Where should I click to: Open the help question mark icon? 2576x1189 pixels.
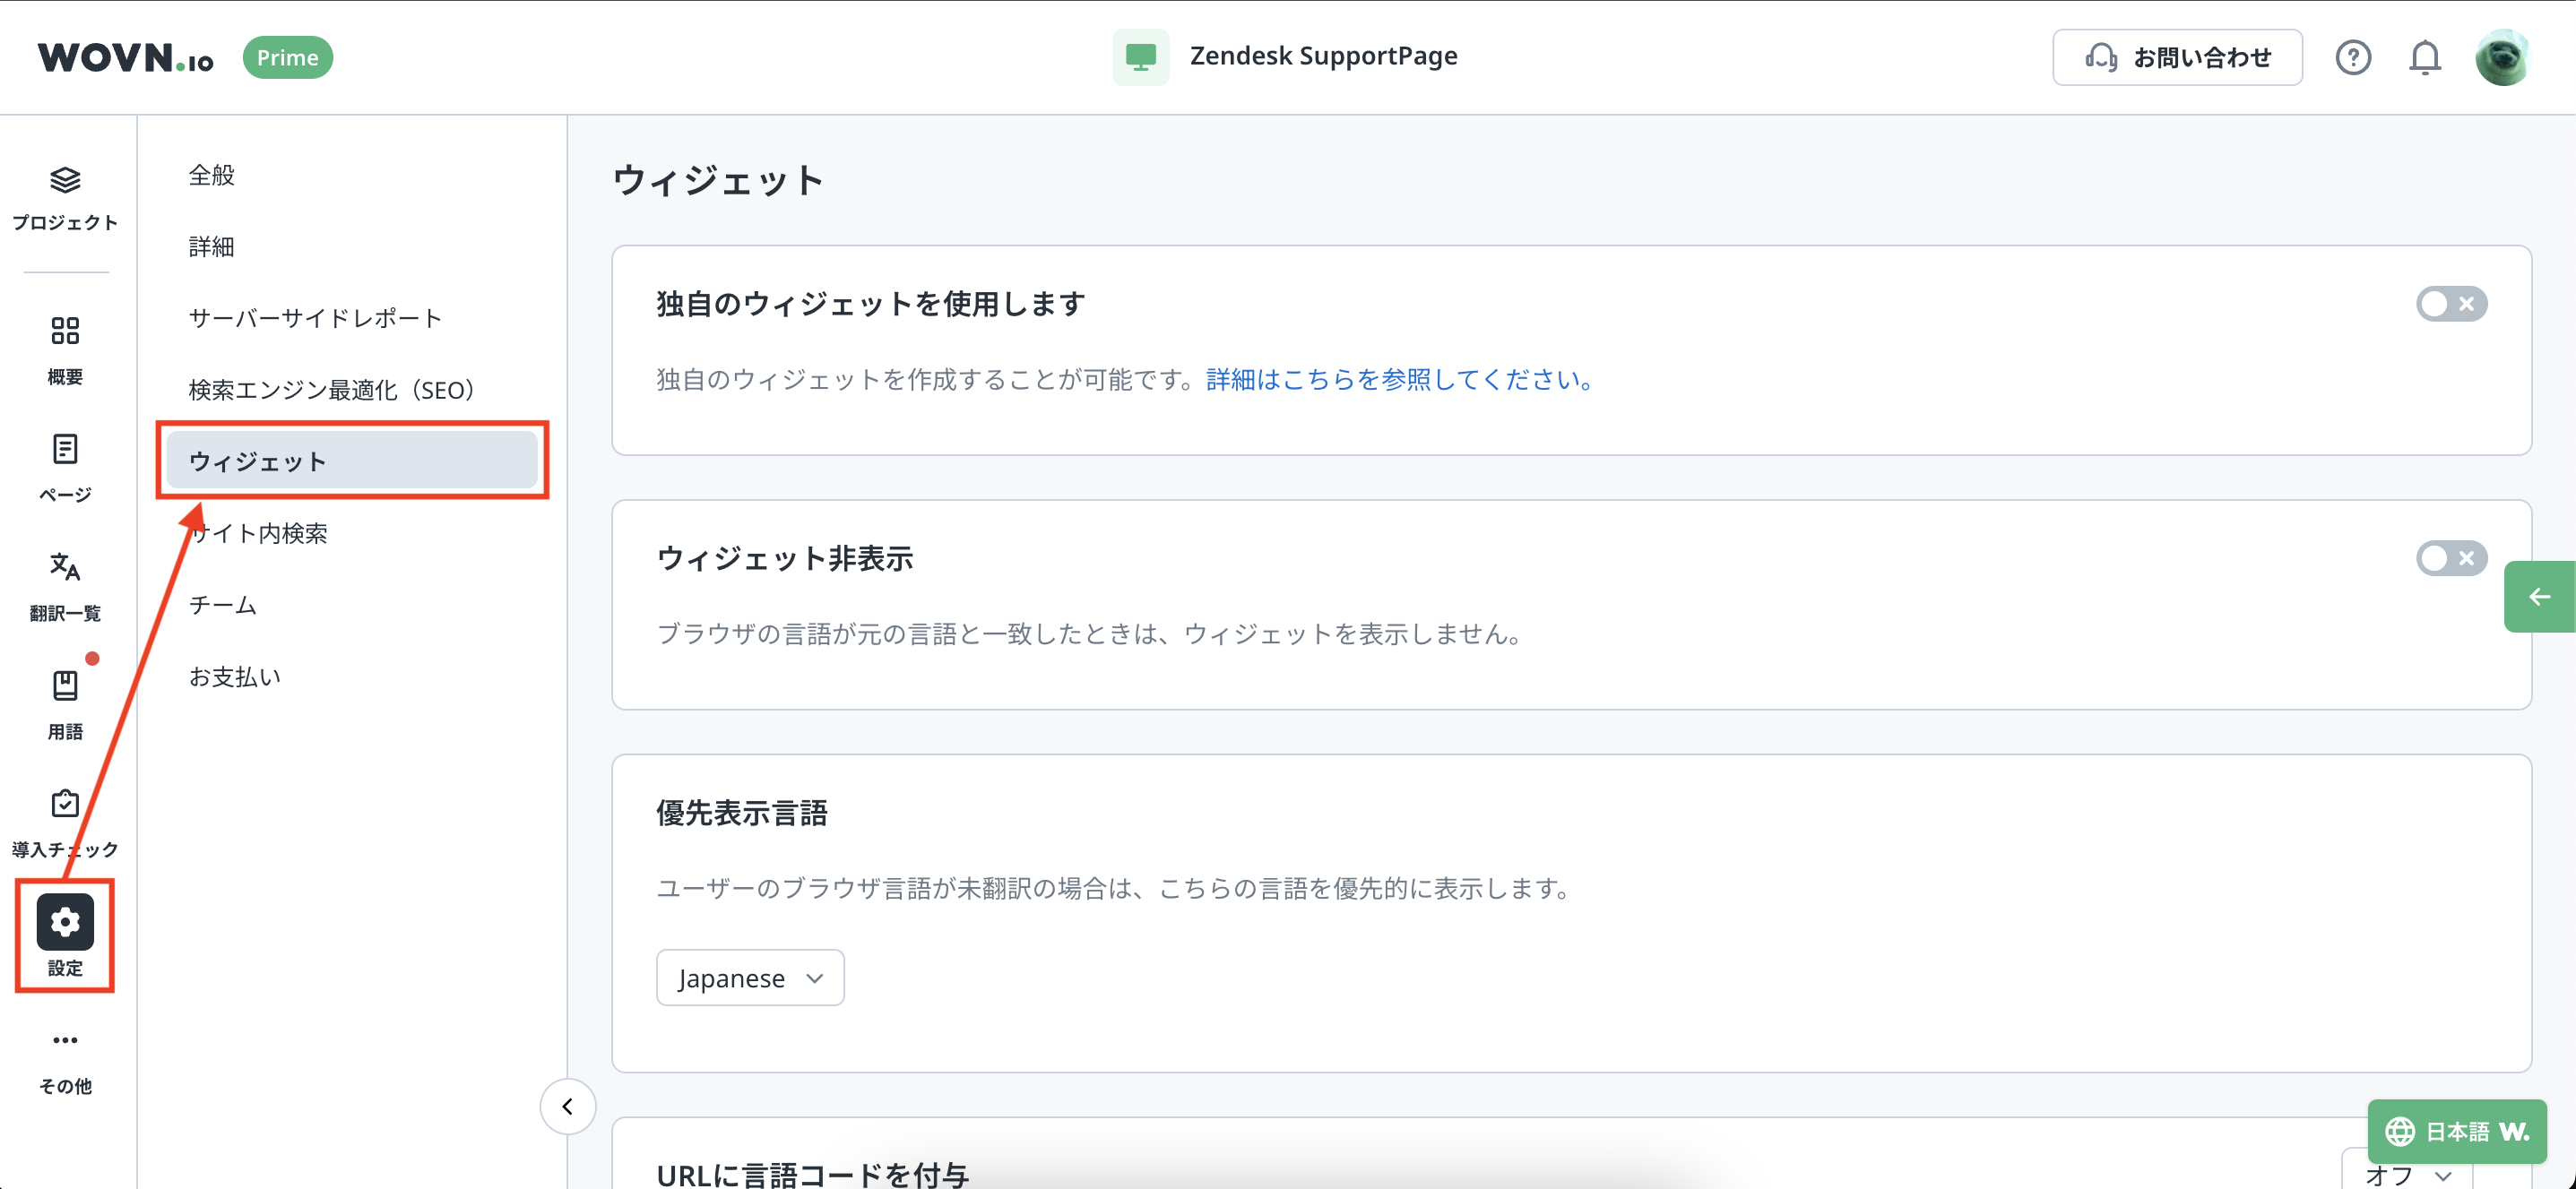tap(2352, 58)
